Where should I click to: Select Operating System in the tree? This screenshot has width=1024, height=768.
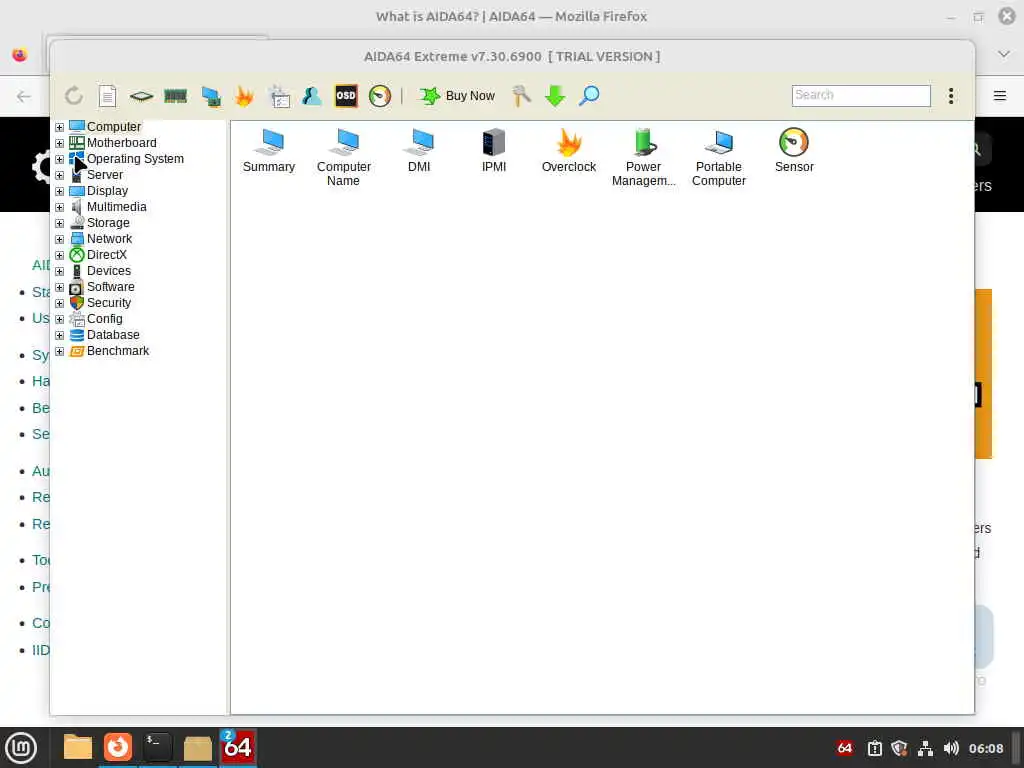(135, 159)
